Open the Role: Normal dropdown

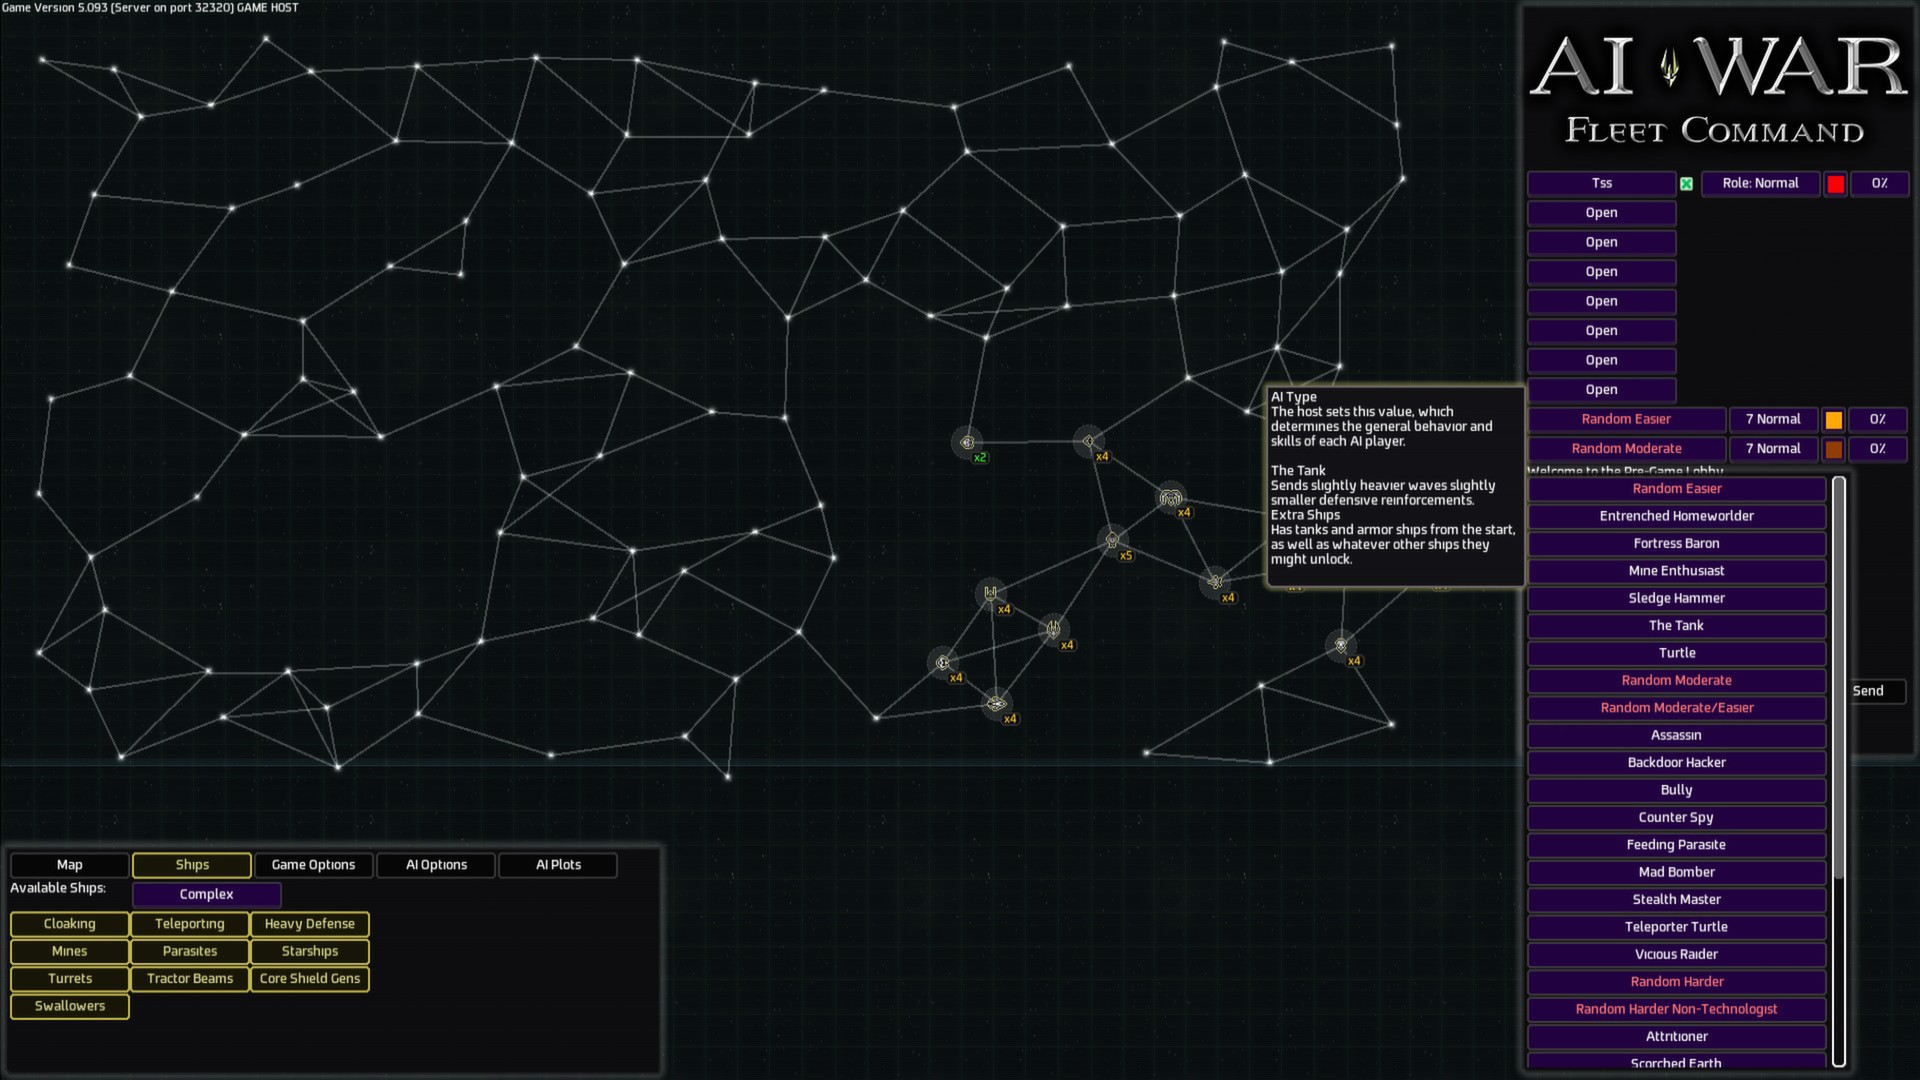pos(1760,183)
